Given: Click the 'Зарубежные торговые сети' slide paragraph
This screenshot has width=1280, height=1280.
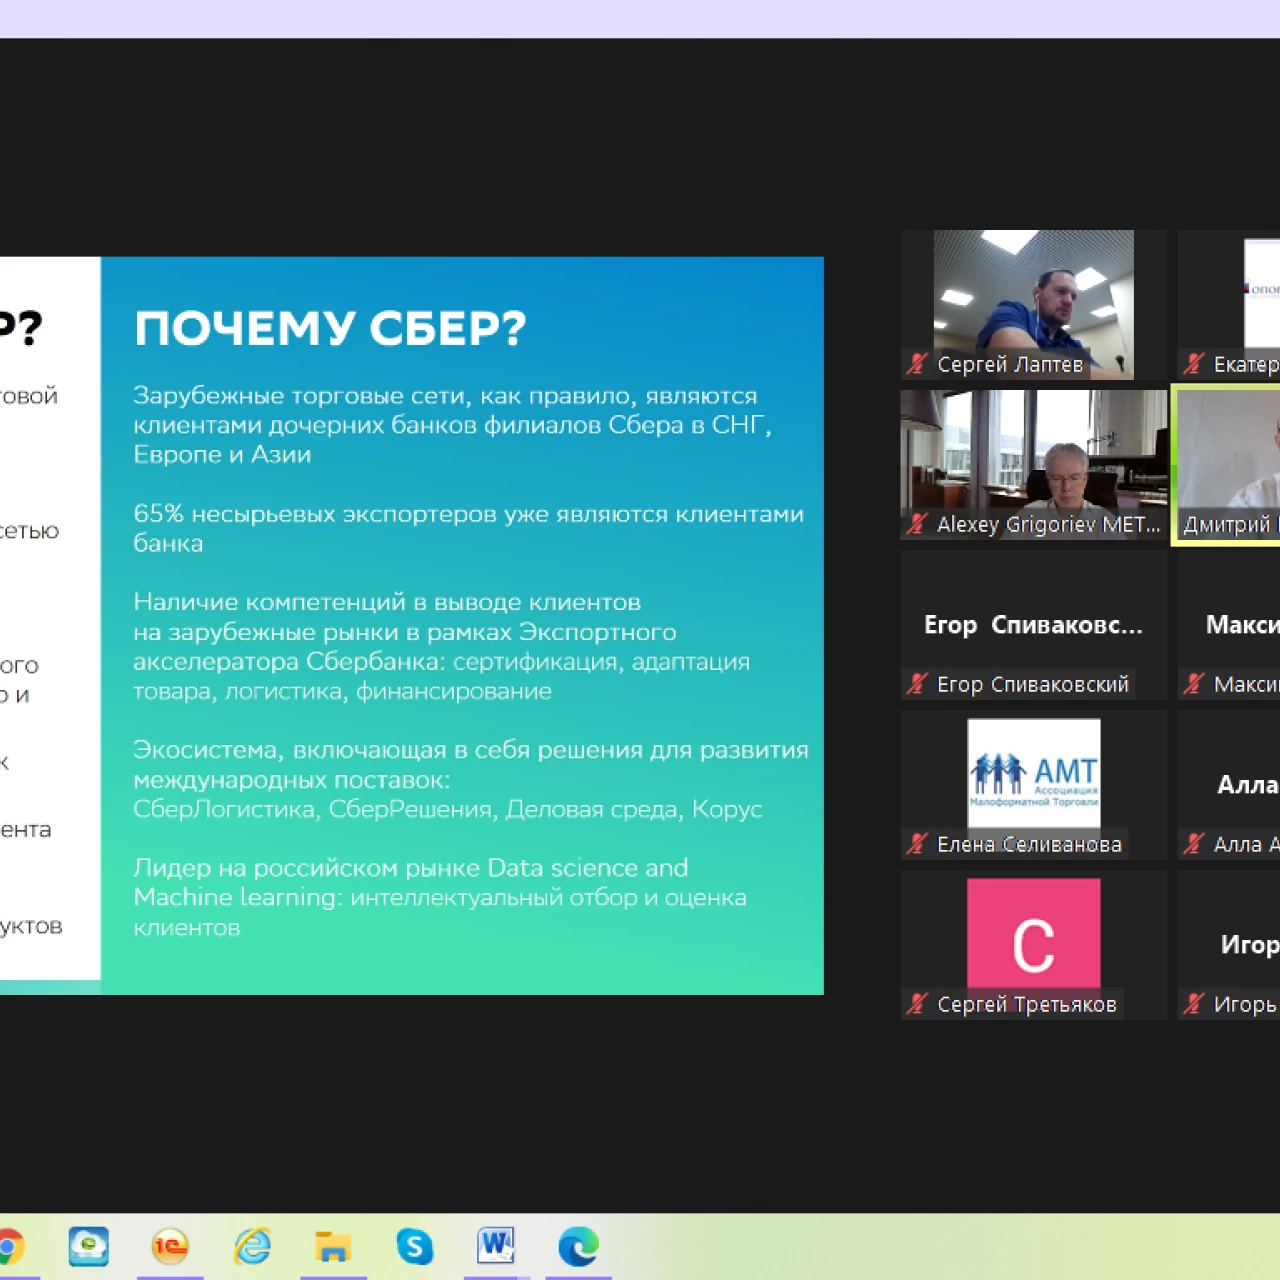Looking at the screenshot, I should (452, 425).
